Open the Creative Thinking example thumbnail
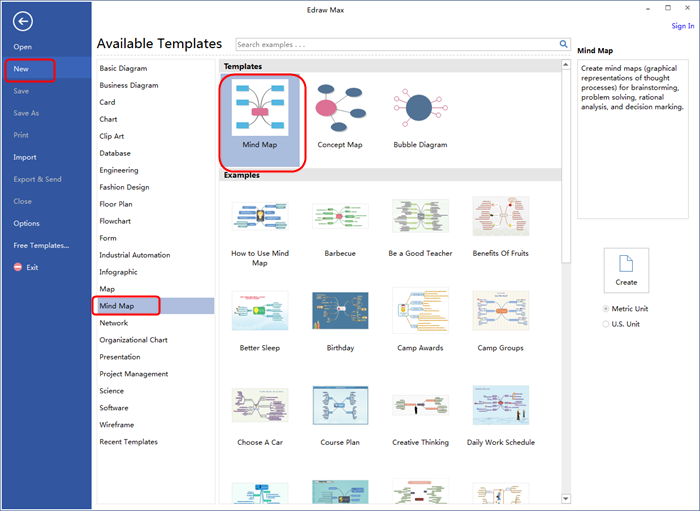This screenshot has width=700, height=511. tap(420, 405)
